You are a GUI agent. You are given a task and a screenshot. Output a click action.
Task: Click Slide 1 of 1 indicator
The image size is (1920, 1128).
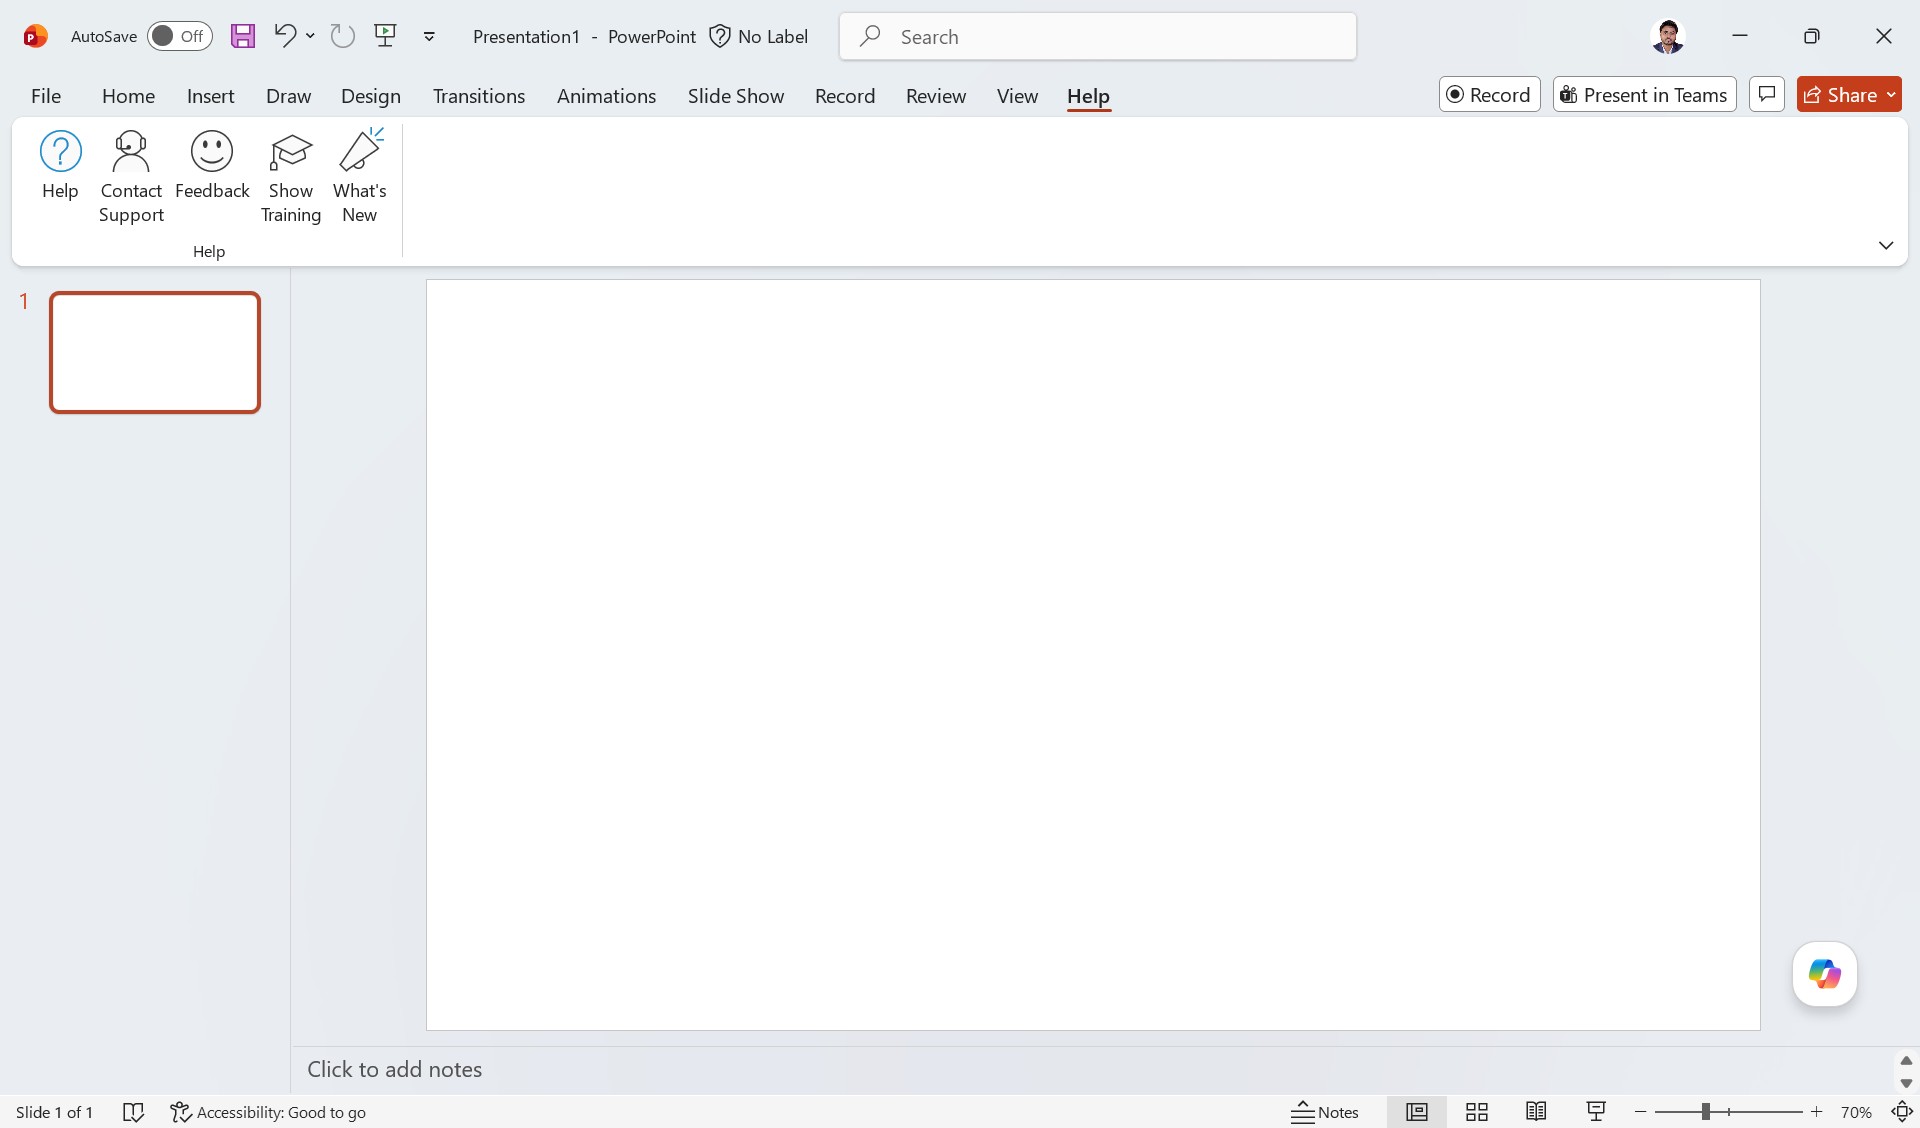click(x=54, y=1112)
